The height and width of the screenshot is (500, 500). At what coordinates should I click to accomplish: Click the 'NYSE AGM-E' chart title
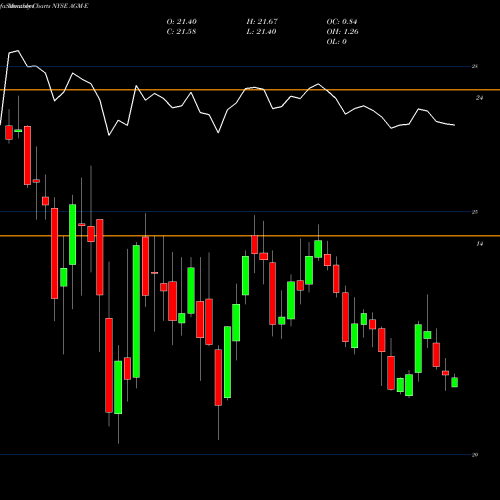tap(70, 6)
